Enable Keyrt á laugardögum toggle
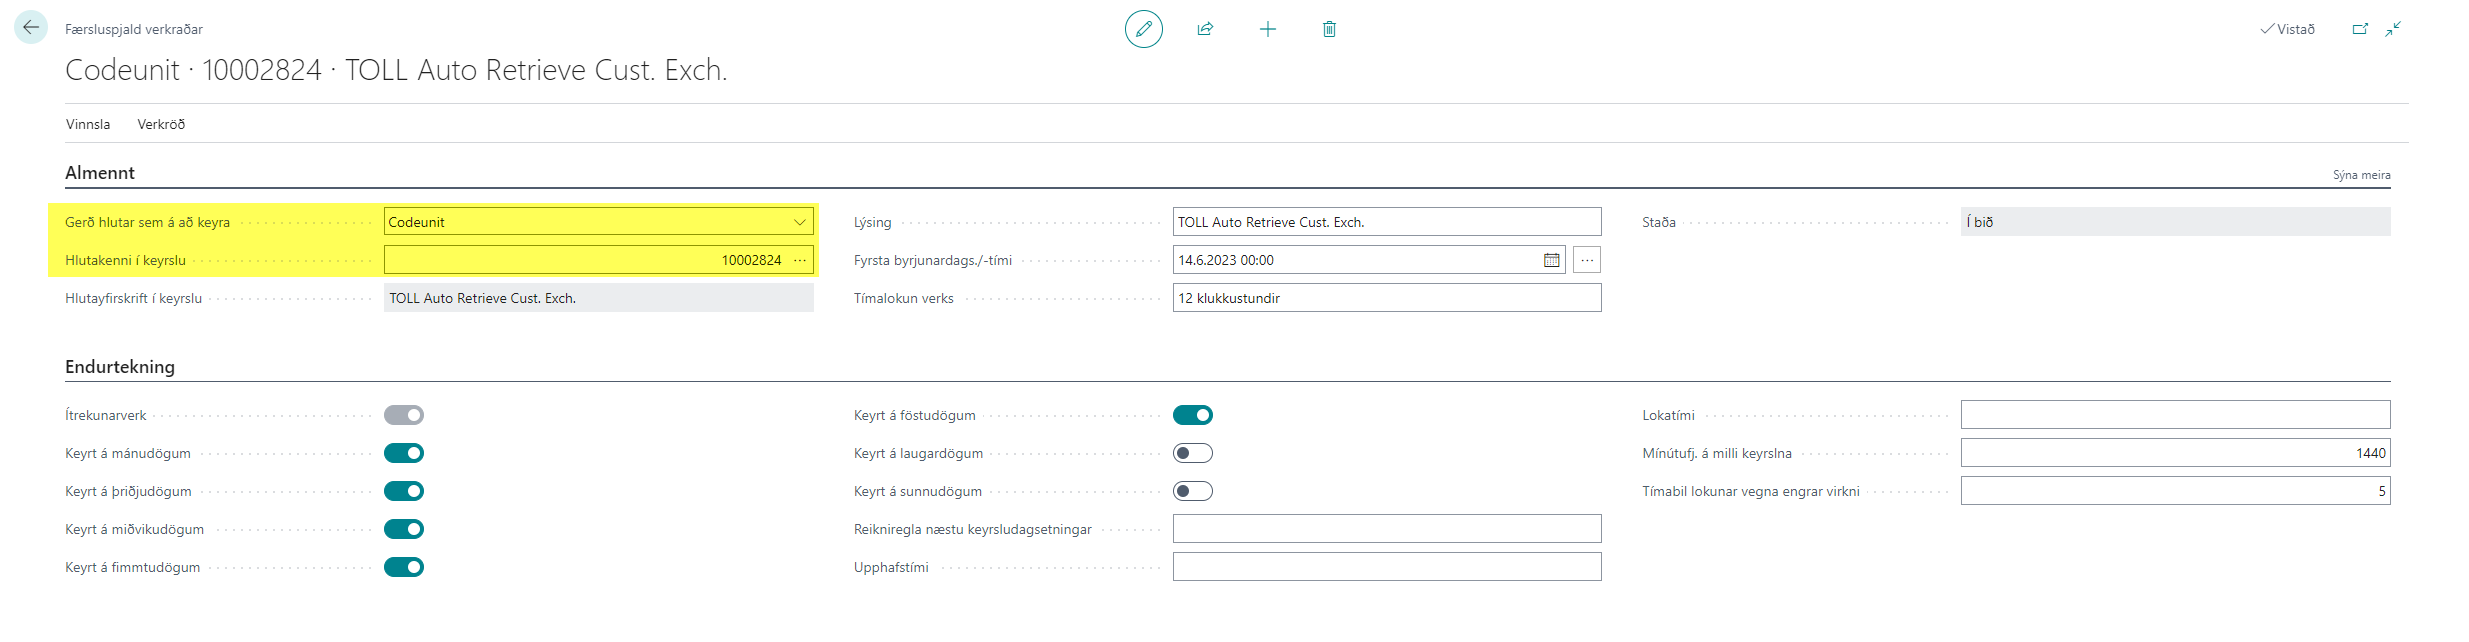Screen dimensions: 2469x642 click(1192, 453)
